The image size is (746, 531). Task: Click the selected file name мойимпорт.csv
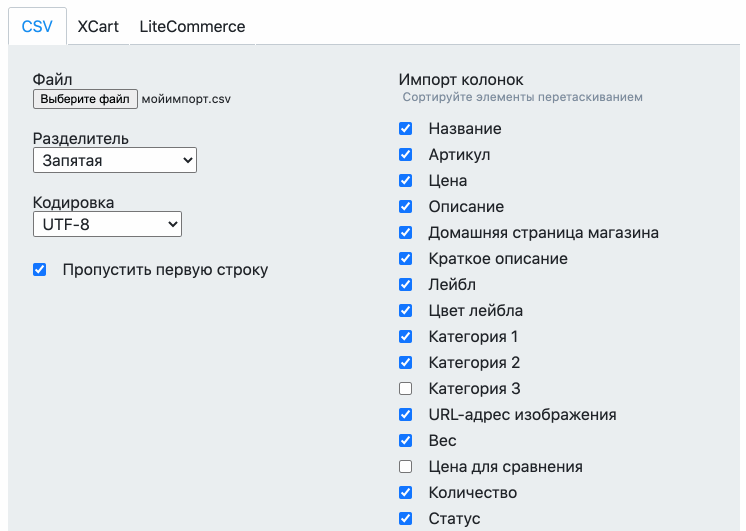[186, 99]
